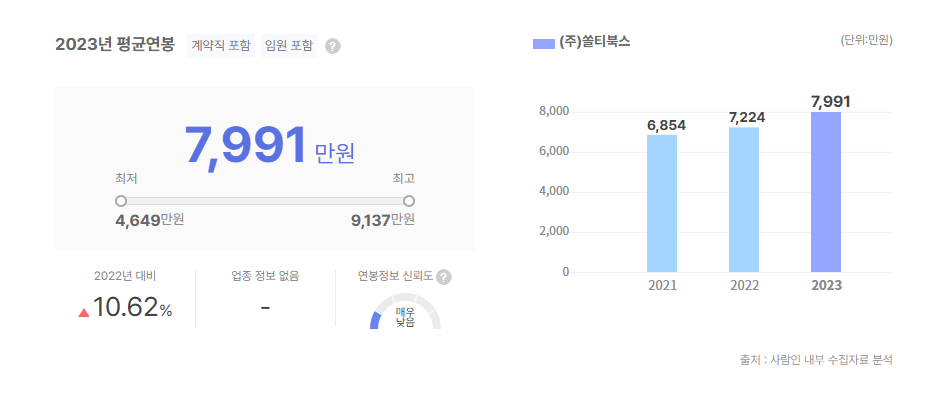Click the 업종 정보 없음 label
Image resolution: width=950 pixels, height=413 pixels.
click(x=265, y=277)
